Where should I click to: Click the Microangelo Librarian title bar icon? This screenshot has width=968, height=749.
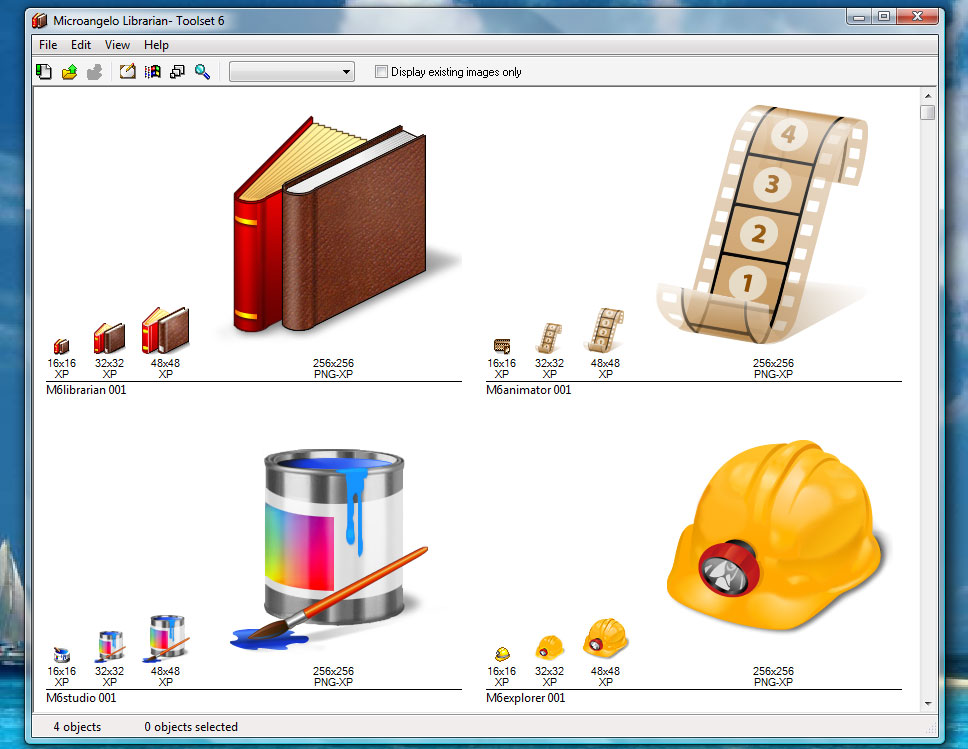point(40,20)
